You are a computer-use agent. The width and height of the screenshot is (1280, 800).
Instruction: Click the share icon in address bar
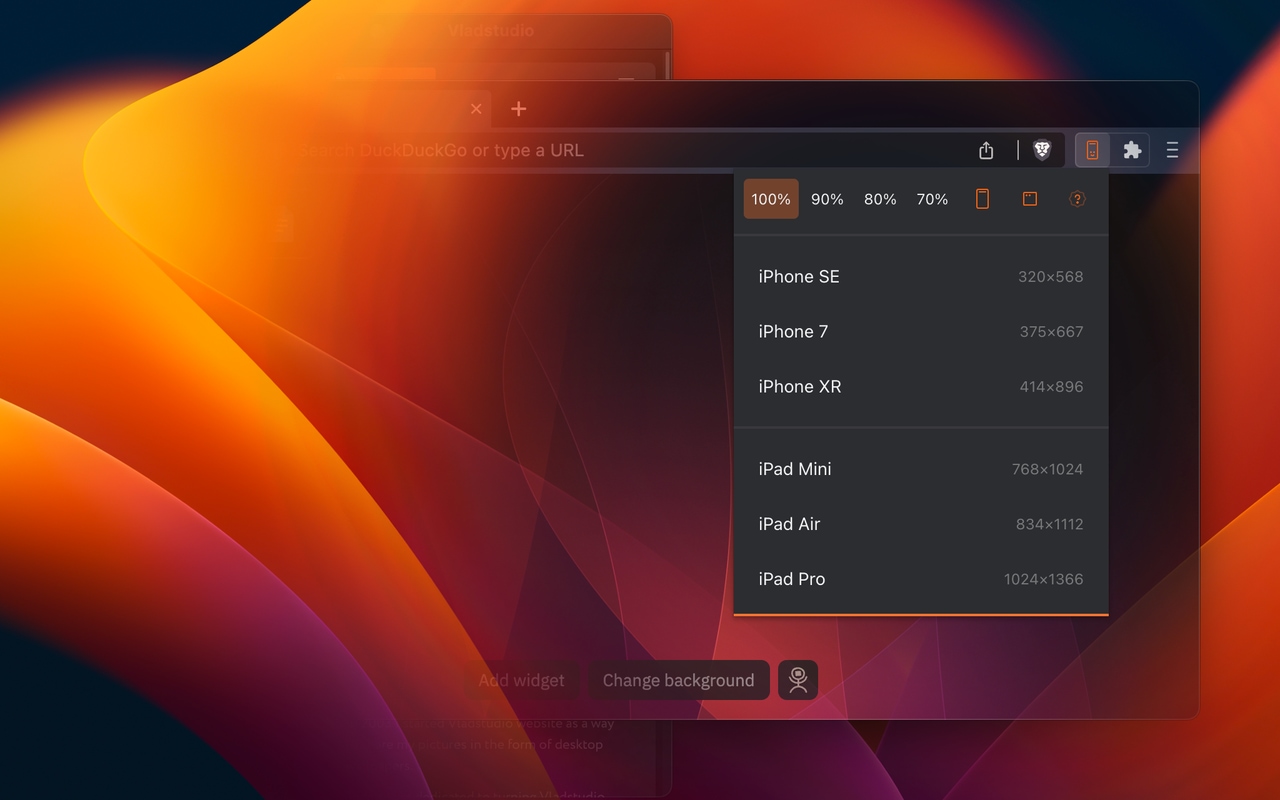pyautogui.click(x=986, y=150)
